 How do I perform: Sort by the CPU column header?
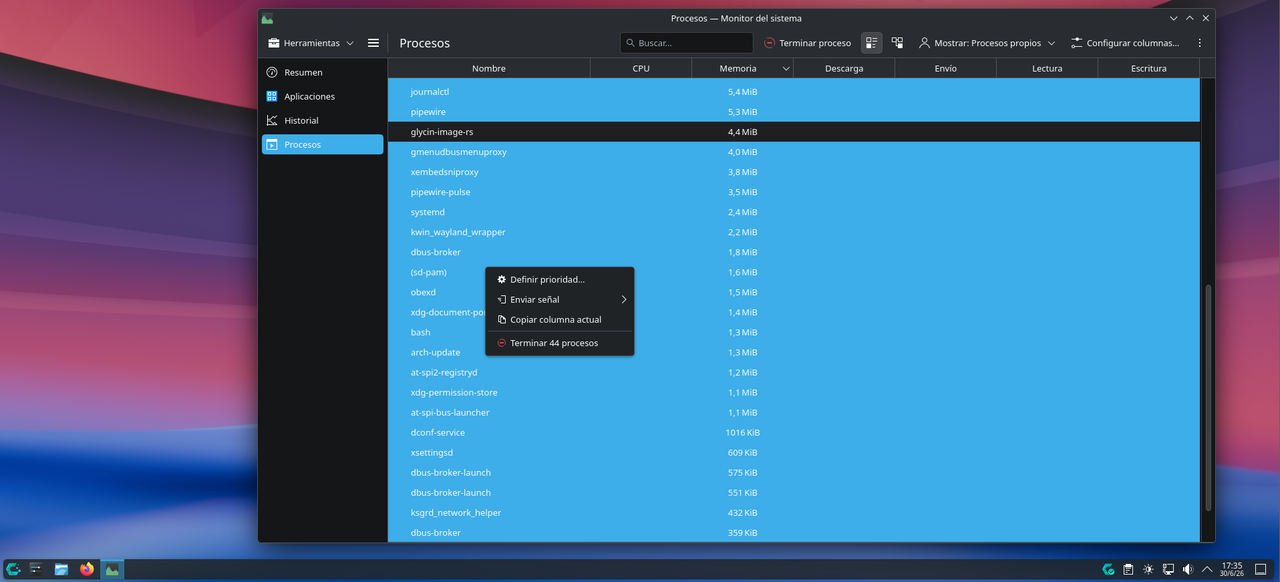[x=641, y=68]
